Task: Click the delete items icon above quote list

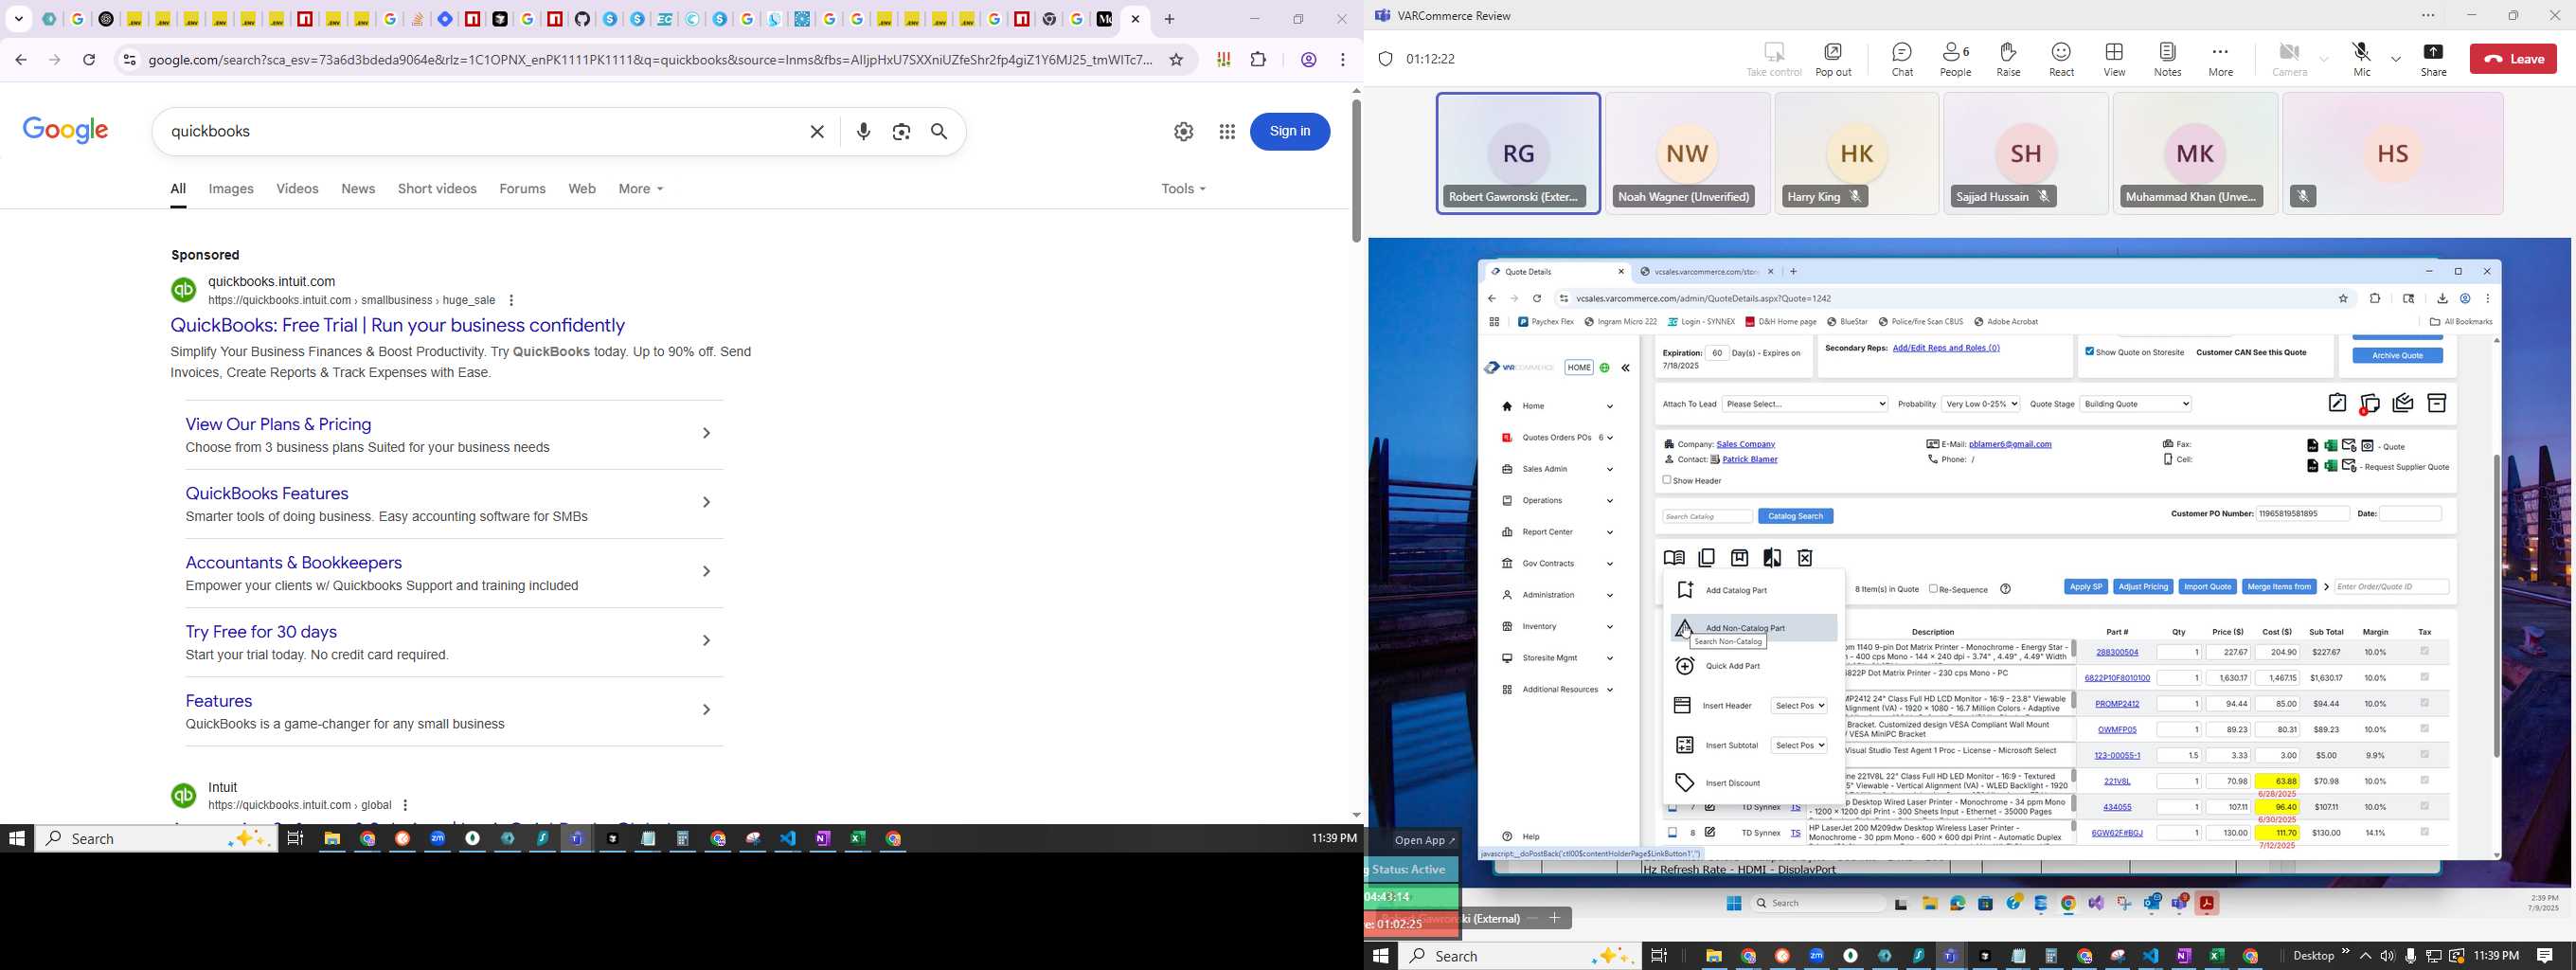Action: coord(1805,558)
